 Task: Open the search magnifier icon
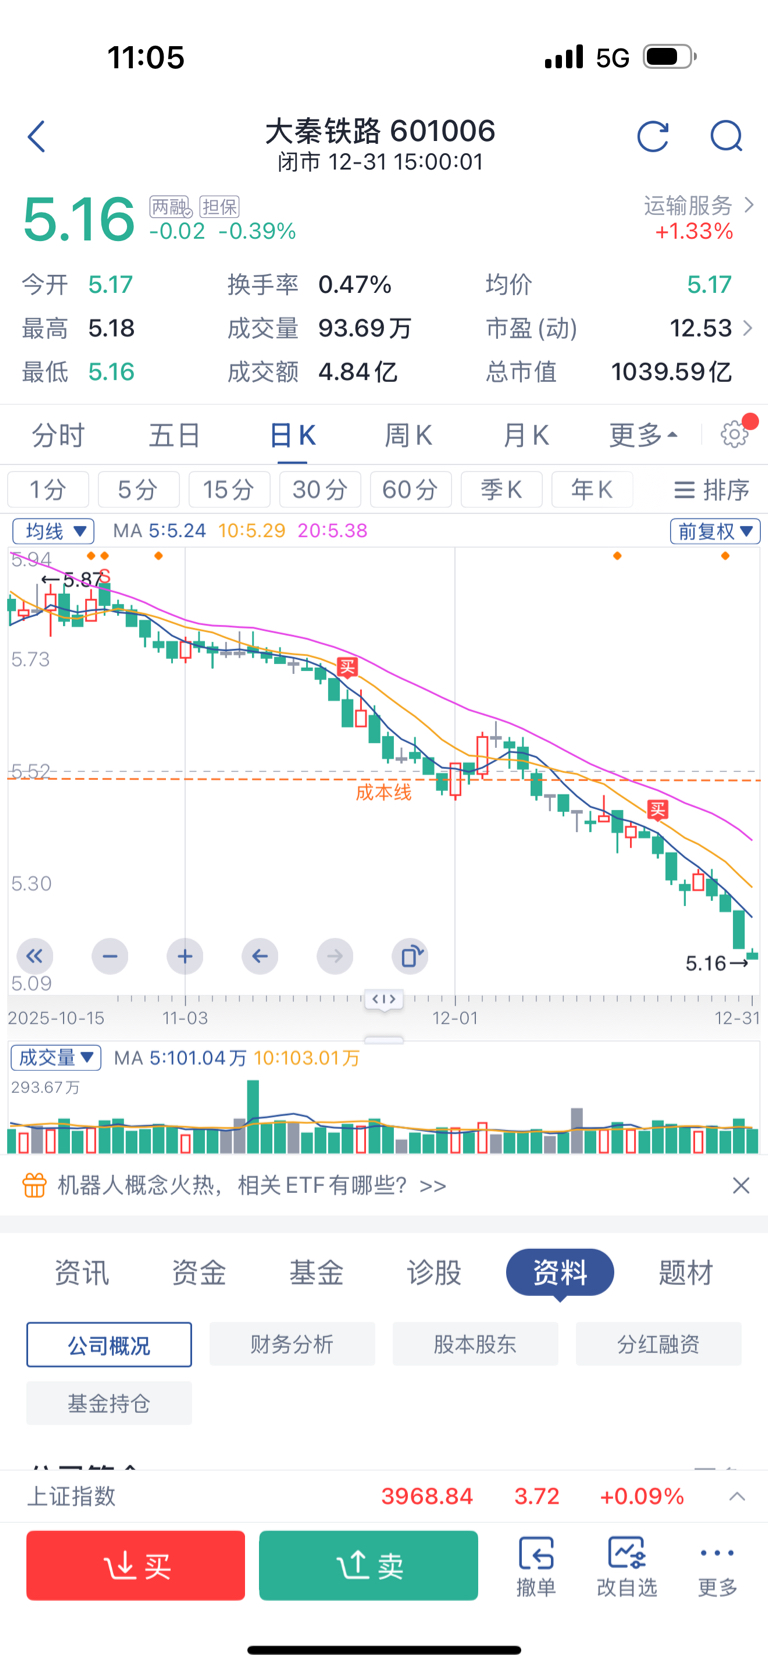(726, 136)
